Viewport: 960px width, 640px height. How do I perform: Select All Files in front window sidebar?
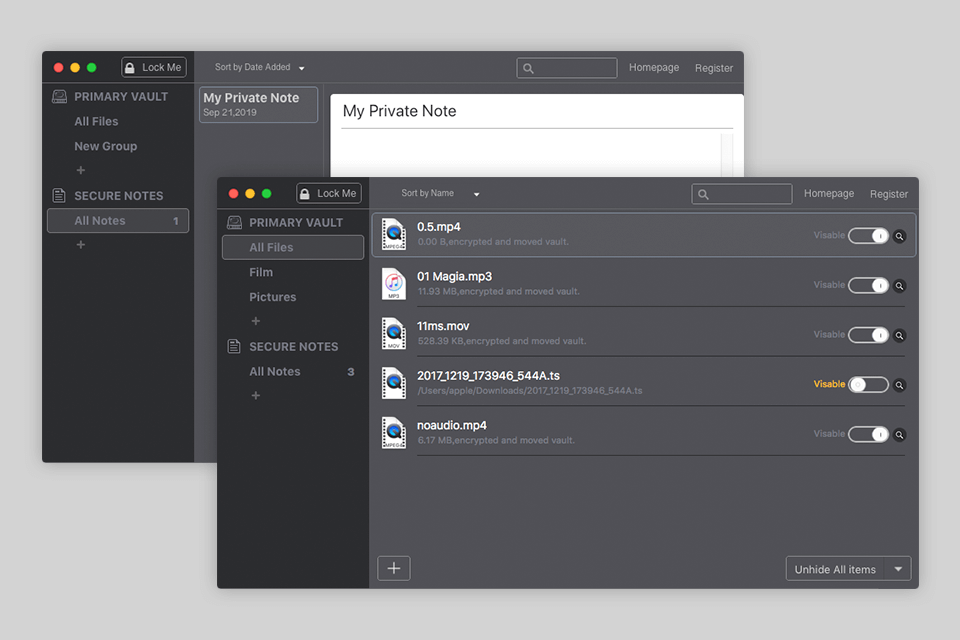click(x=293, y=247)
